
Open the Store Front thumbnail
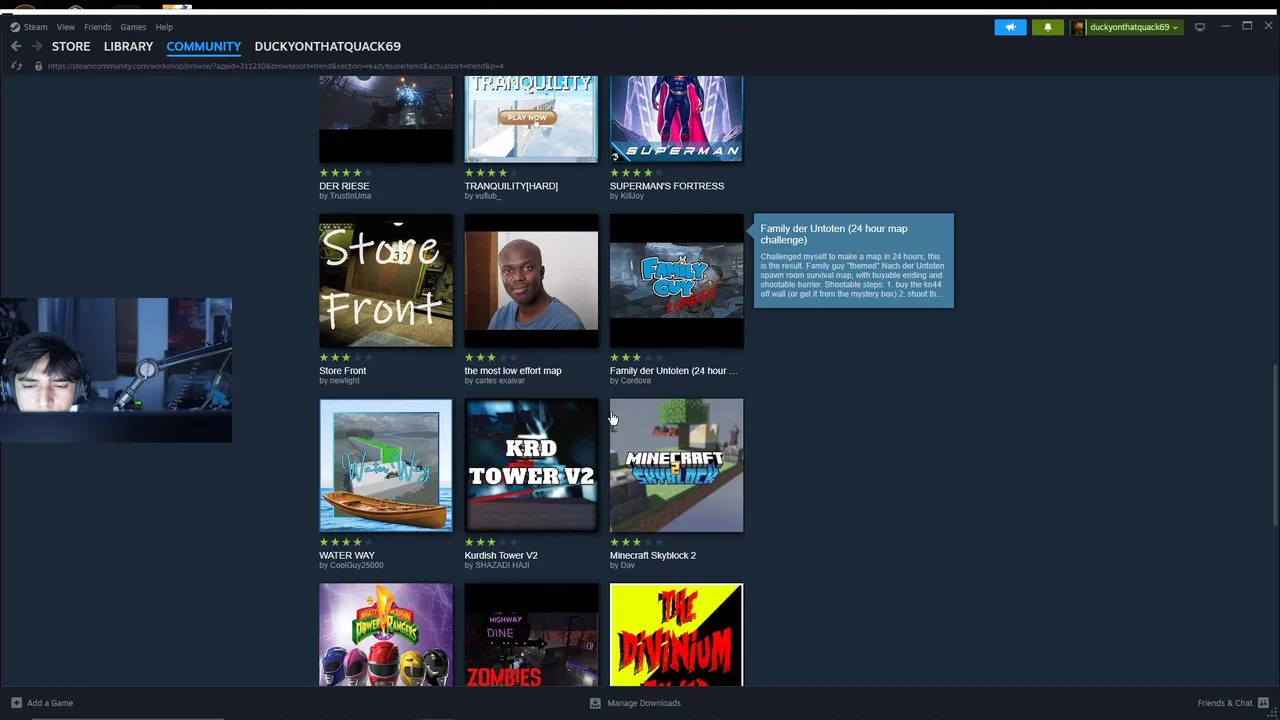[x=386, y=281]
